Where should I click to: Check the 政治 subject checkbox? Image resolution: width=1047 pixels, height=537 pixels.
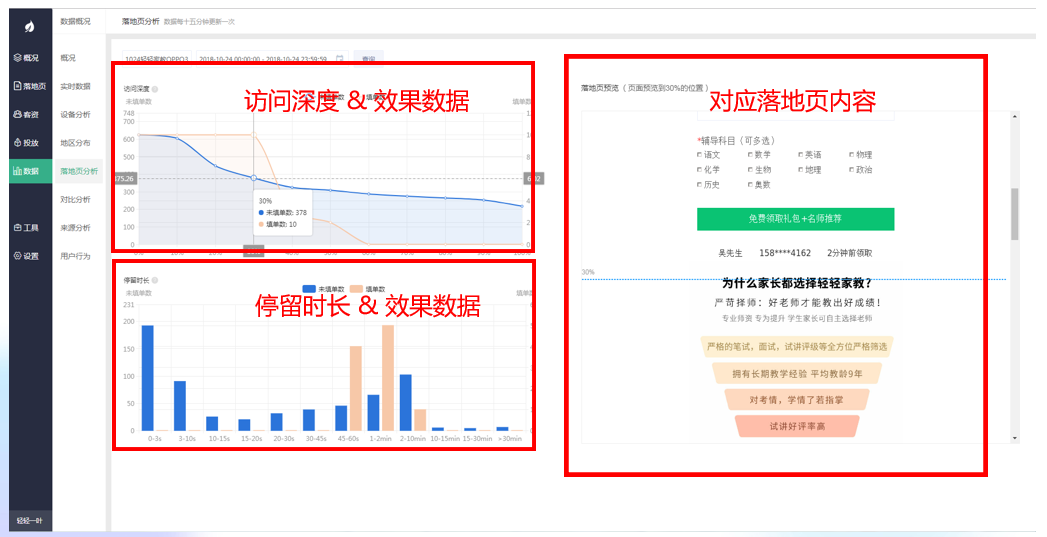click(x=852, y=170)
